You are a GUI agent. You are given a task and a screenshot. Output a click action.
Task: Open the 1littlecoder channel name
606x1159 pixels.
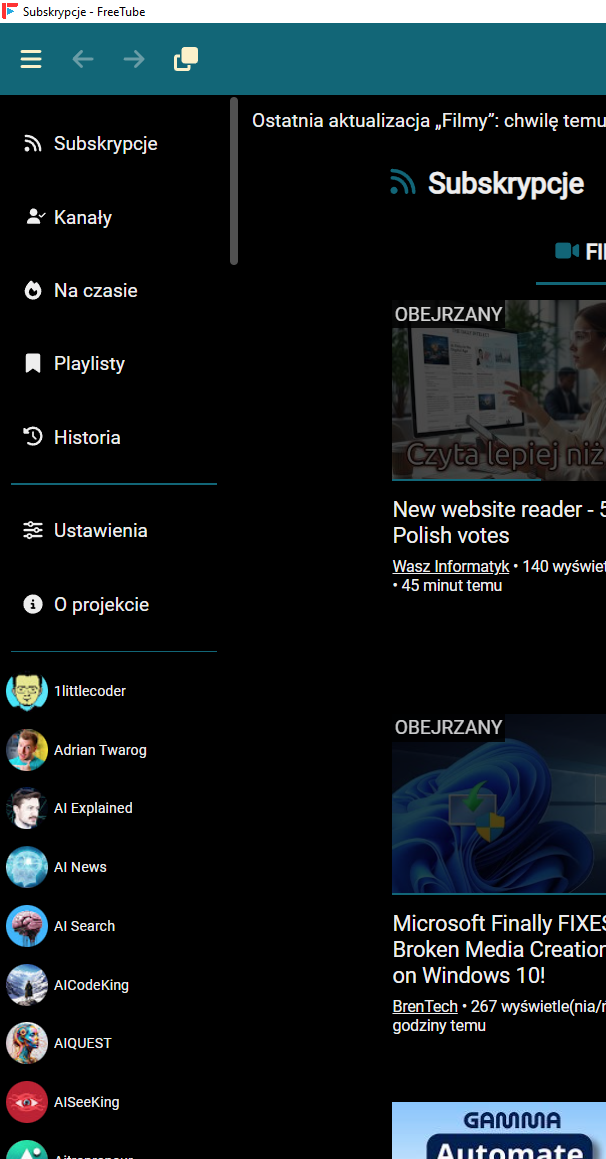click(90, 691)
